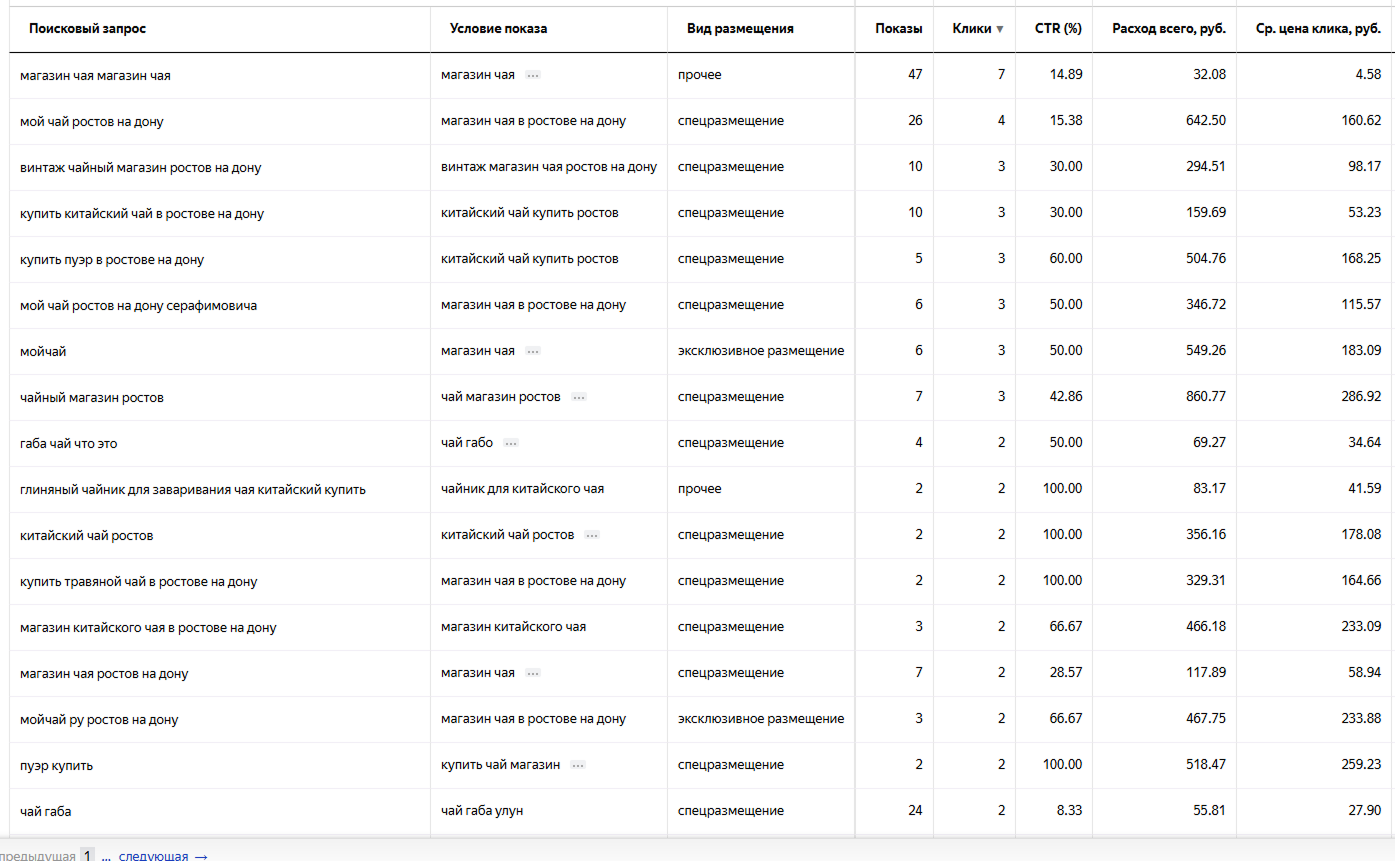This screenshot has height=861, width=1395.
Task: Sort by Ср. цена клика header
Action: point(1318,29)
